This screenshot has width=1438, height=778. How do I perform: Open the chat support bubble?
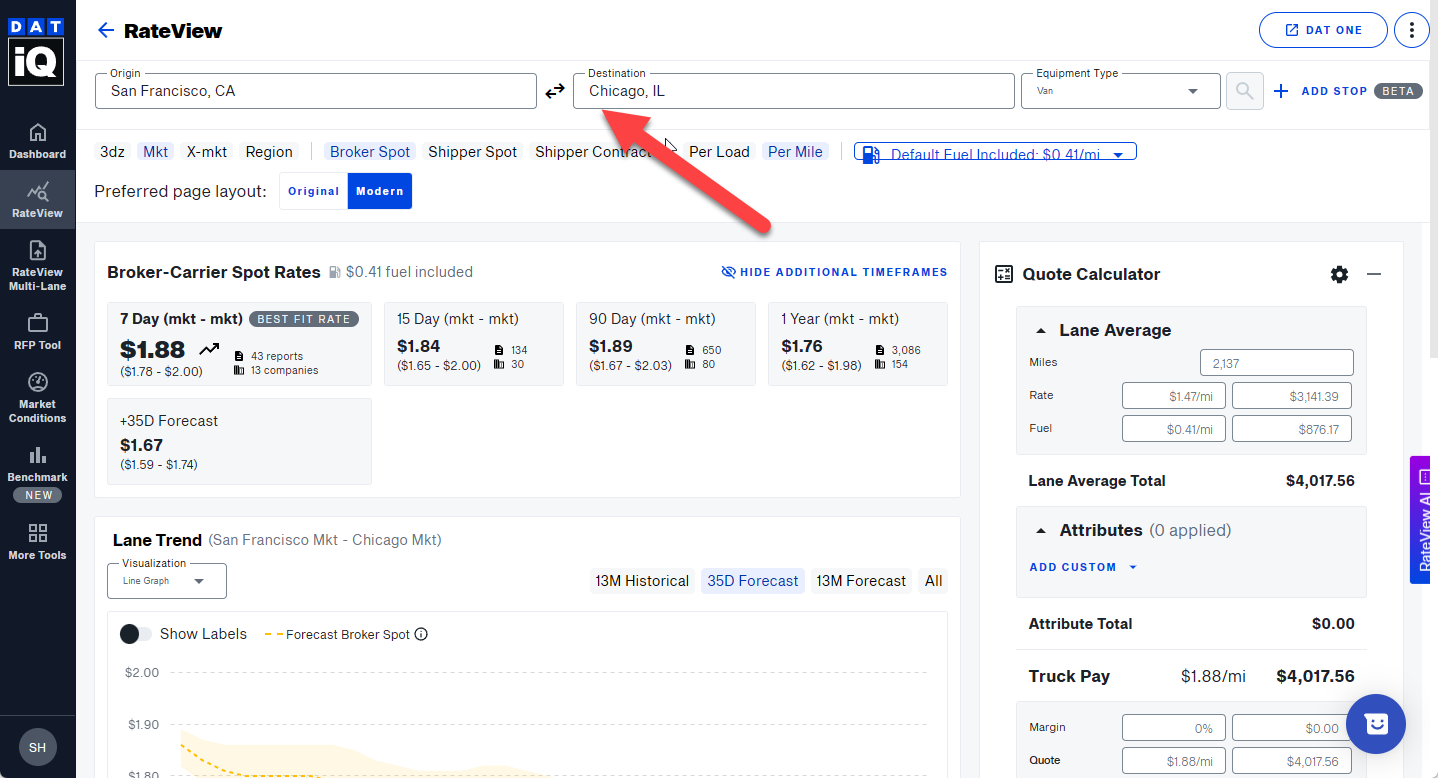coord(1375,723)
